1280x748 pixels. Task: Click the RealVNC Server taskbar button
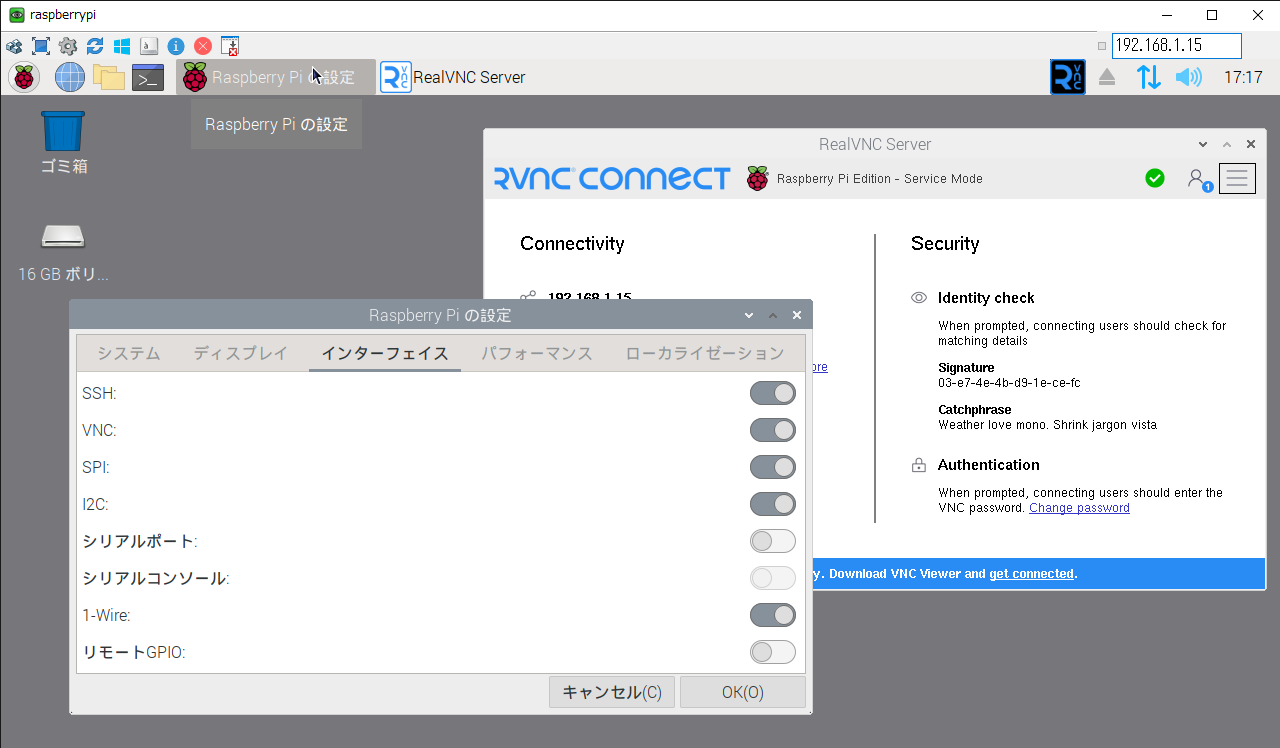(x=453, y=77)
